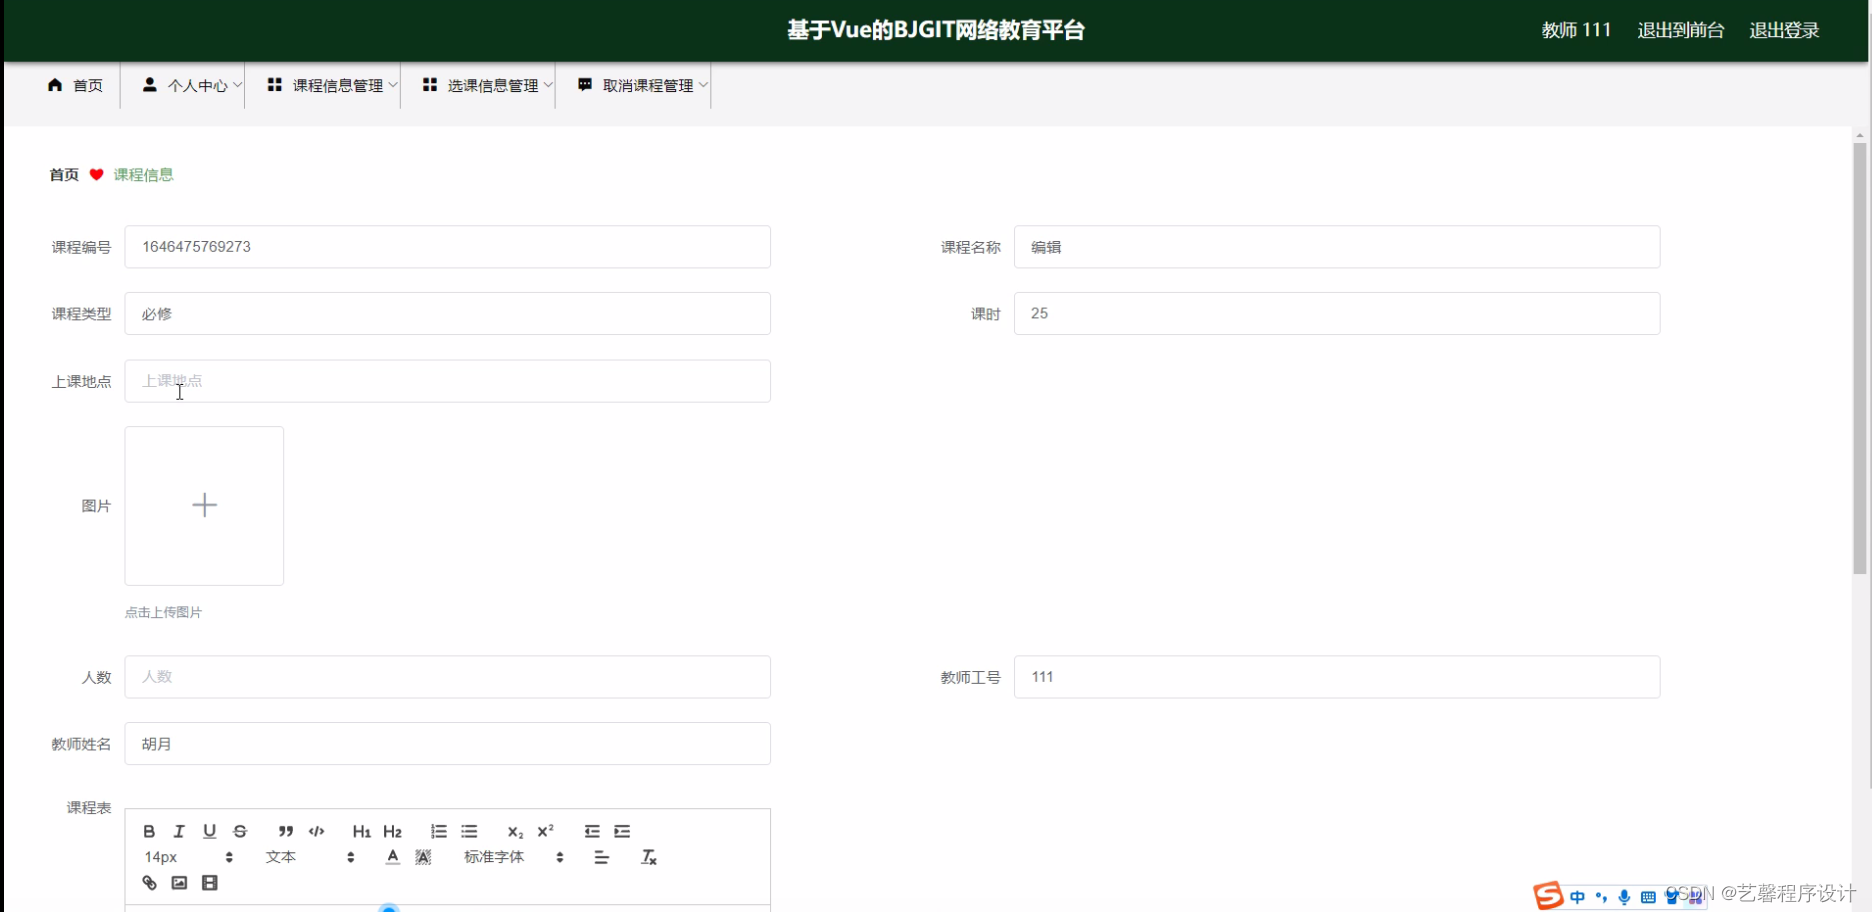Insert a blockquote in the editor

(x=285, y=831)
